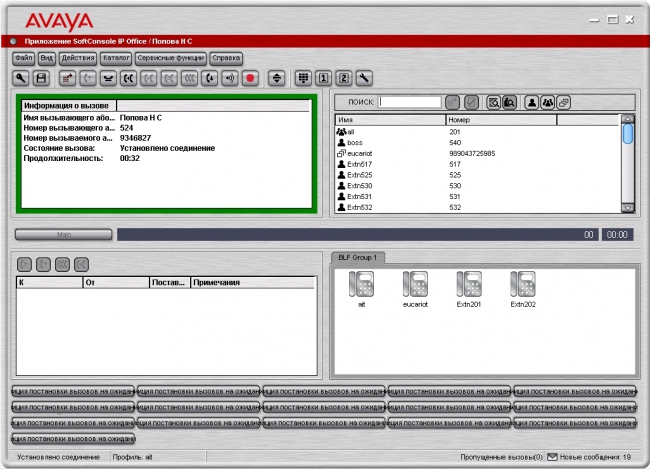The width and height of the screenshot is (650, 469).
Task: Show users only in directory icon
Action: coord(531,102)
